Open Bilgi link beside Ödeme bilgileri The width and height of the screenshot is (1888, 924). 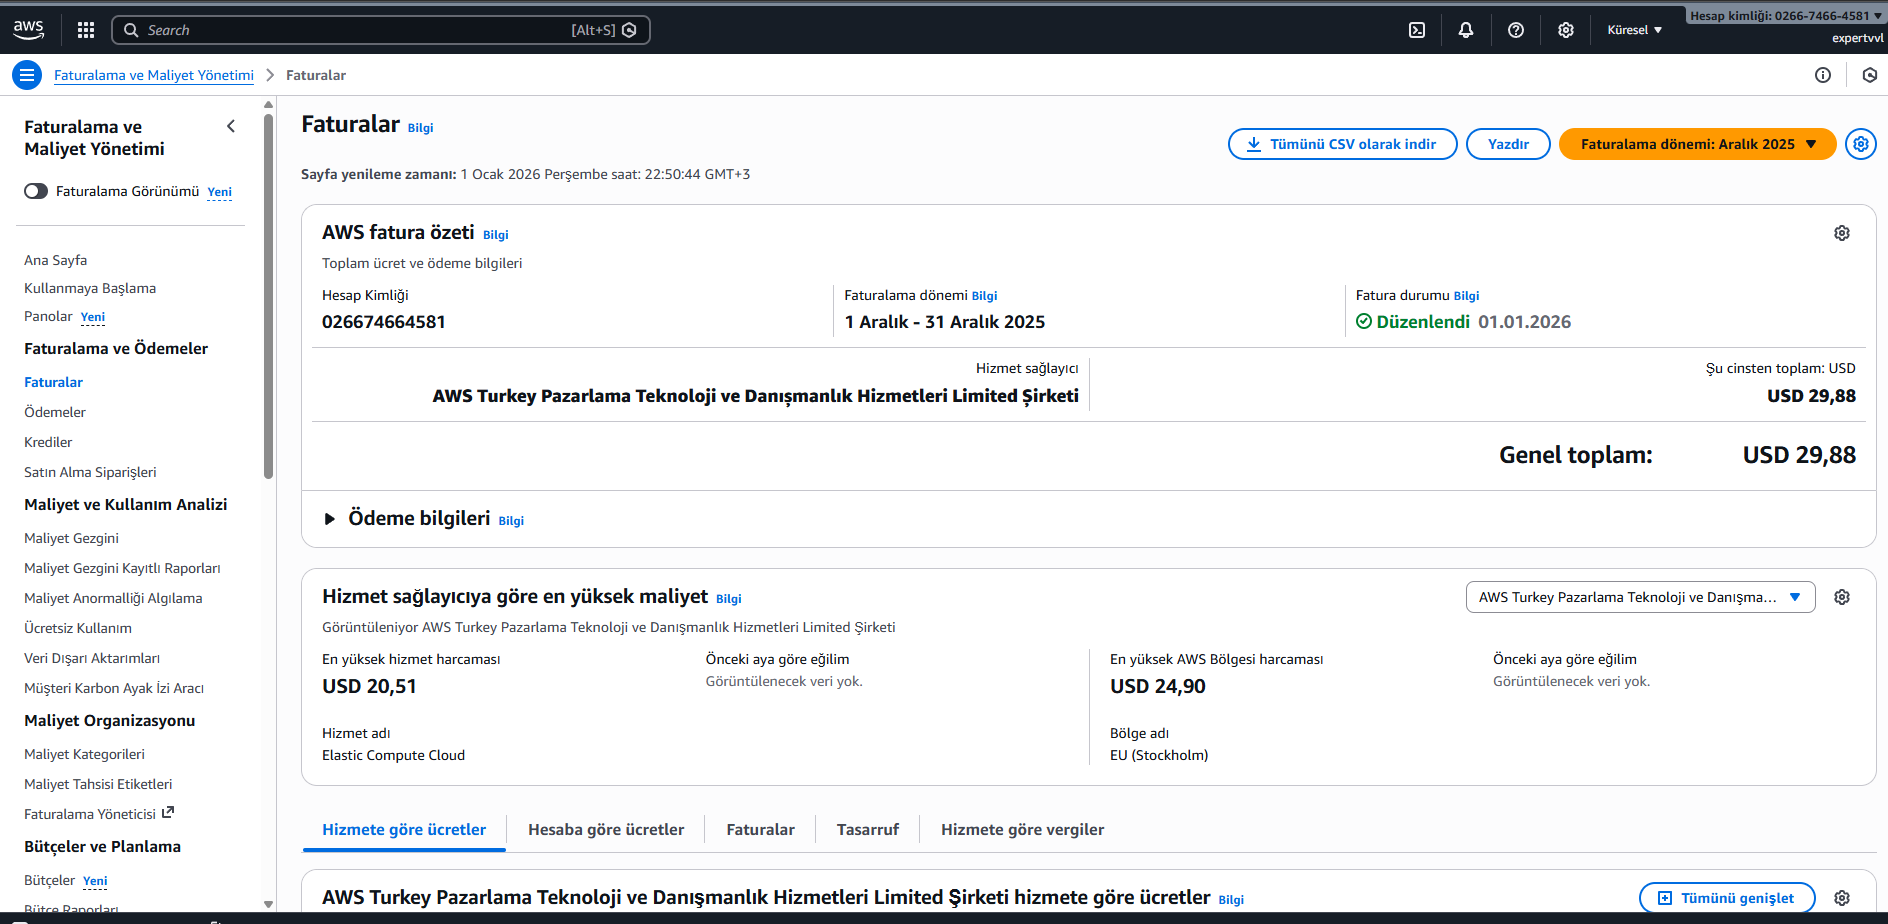[511, 521]
